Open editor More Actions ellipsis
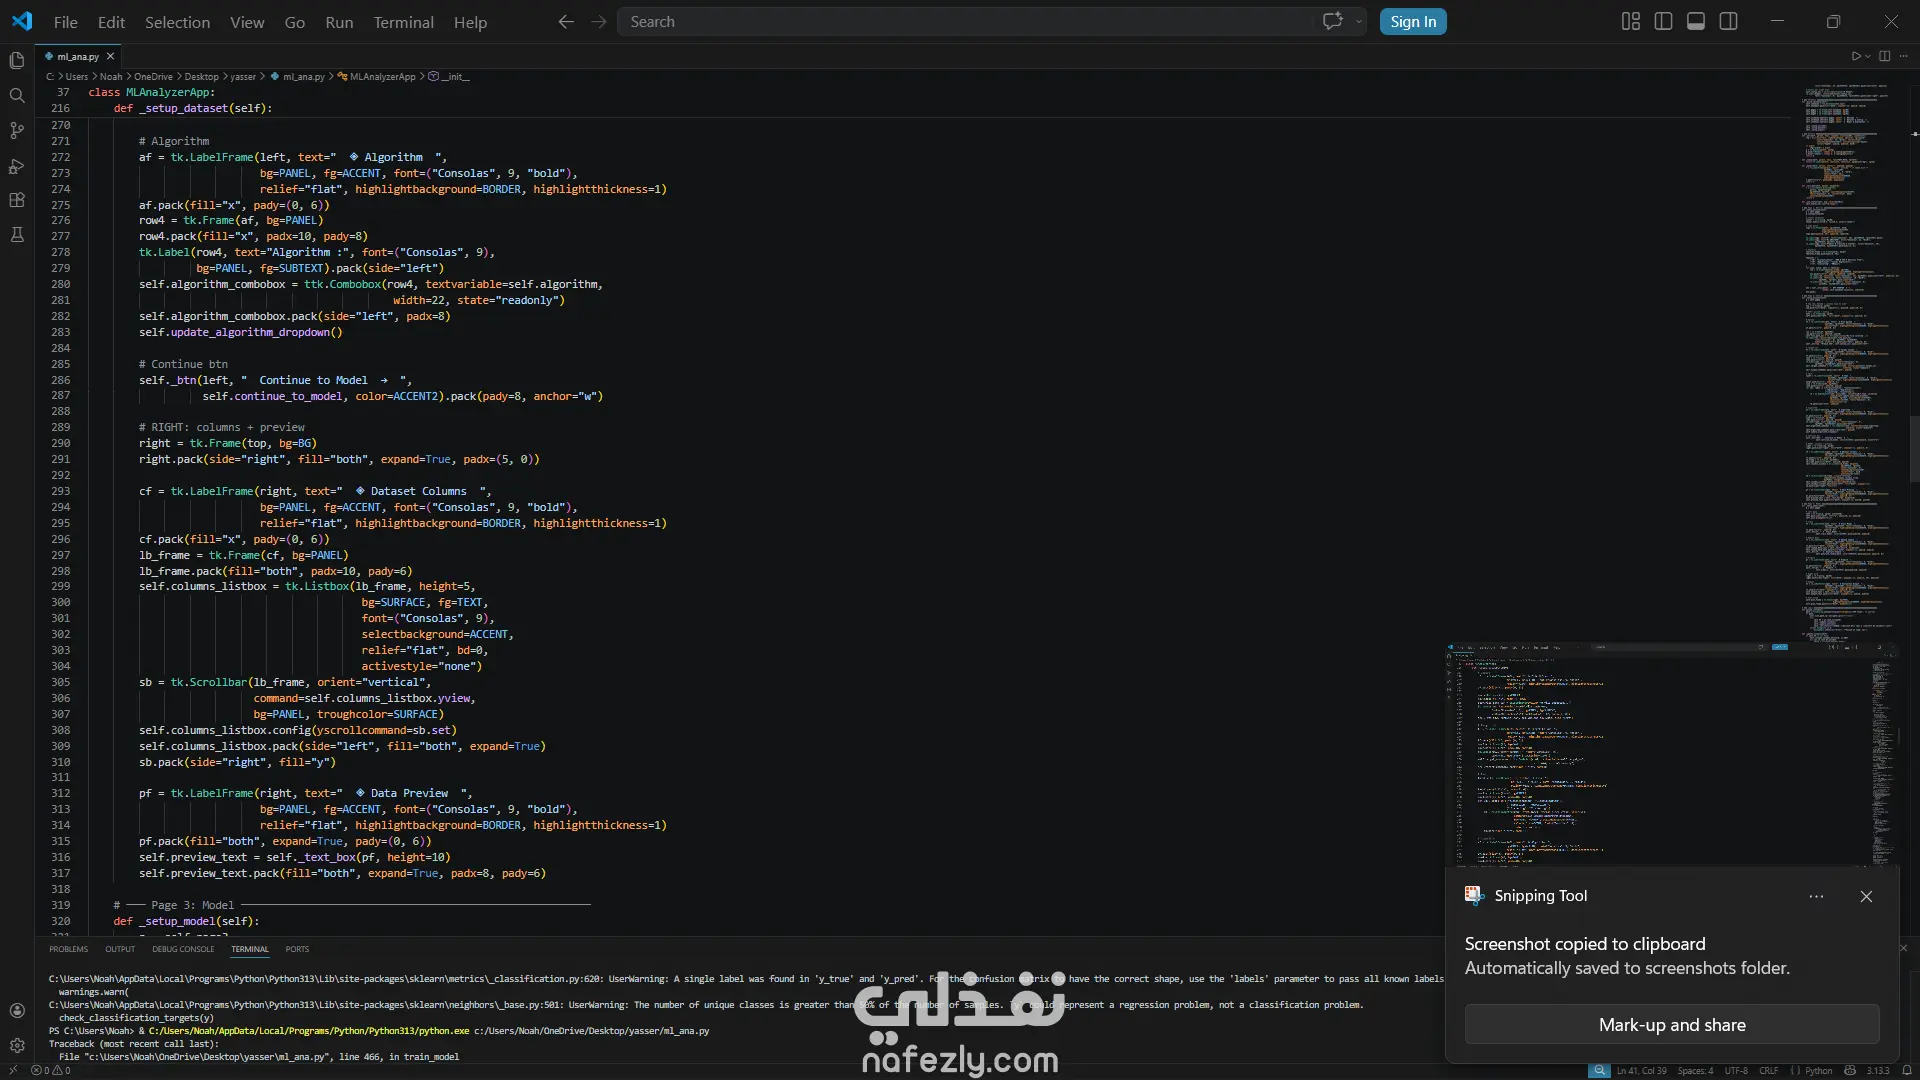The height and width of the screenshot is (1080, 1920). [x=1904, y=56]
